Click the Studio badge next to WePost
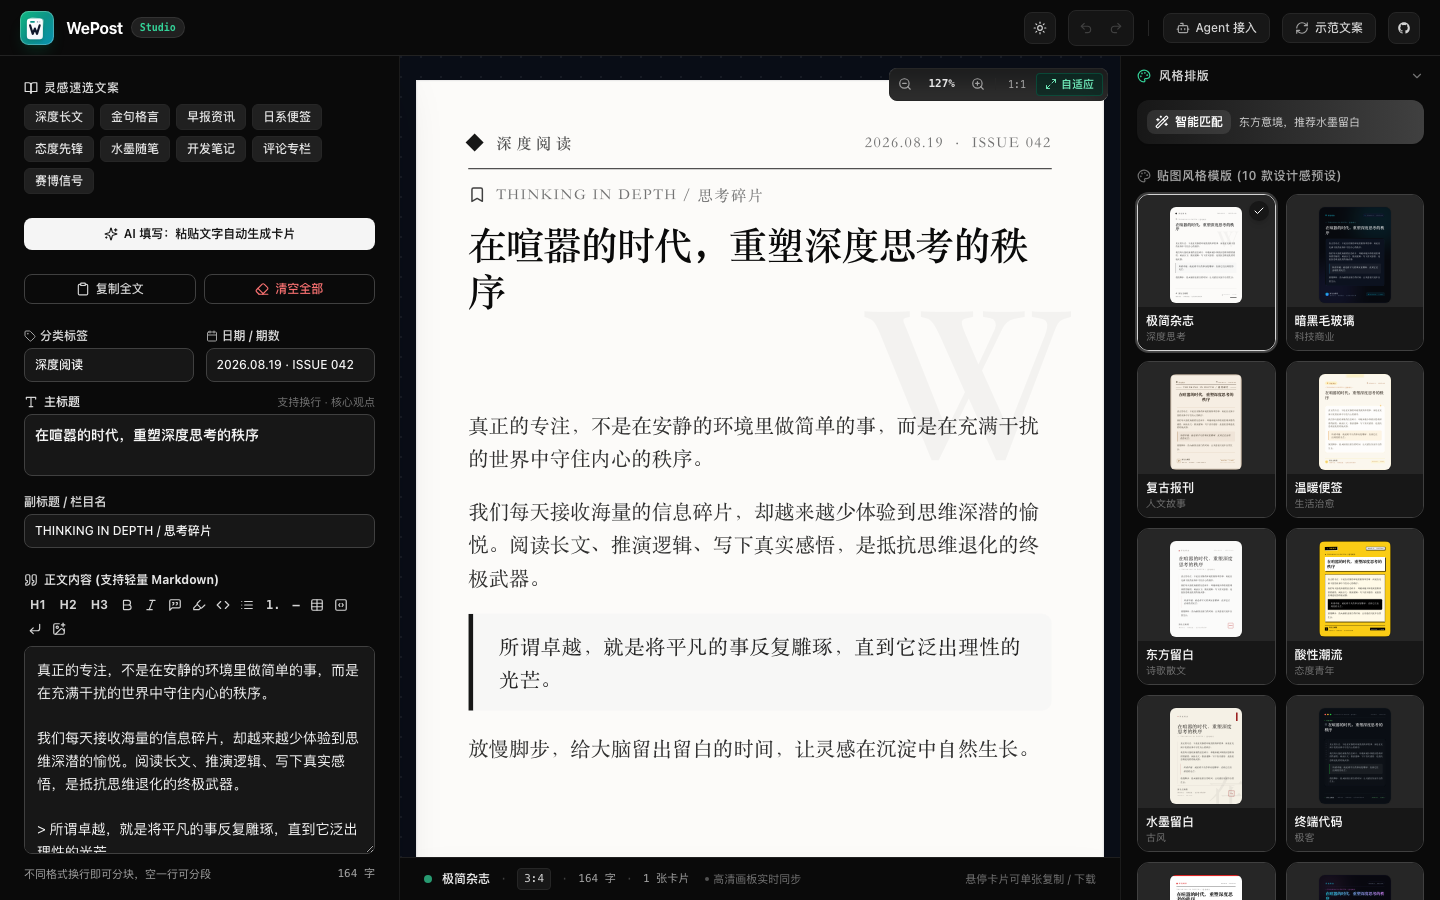Screen dimensions: 1440x900 click(158, 28)
